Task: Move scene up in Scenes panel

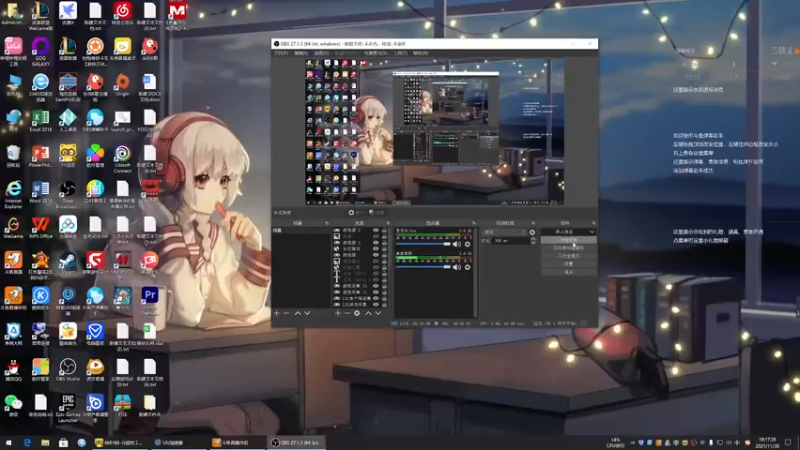Action: pos(297,313)
